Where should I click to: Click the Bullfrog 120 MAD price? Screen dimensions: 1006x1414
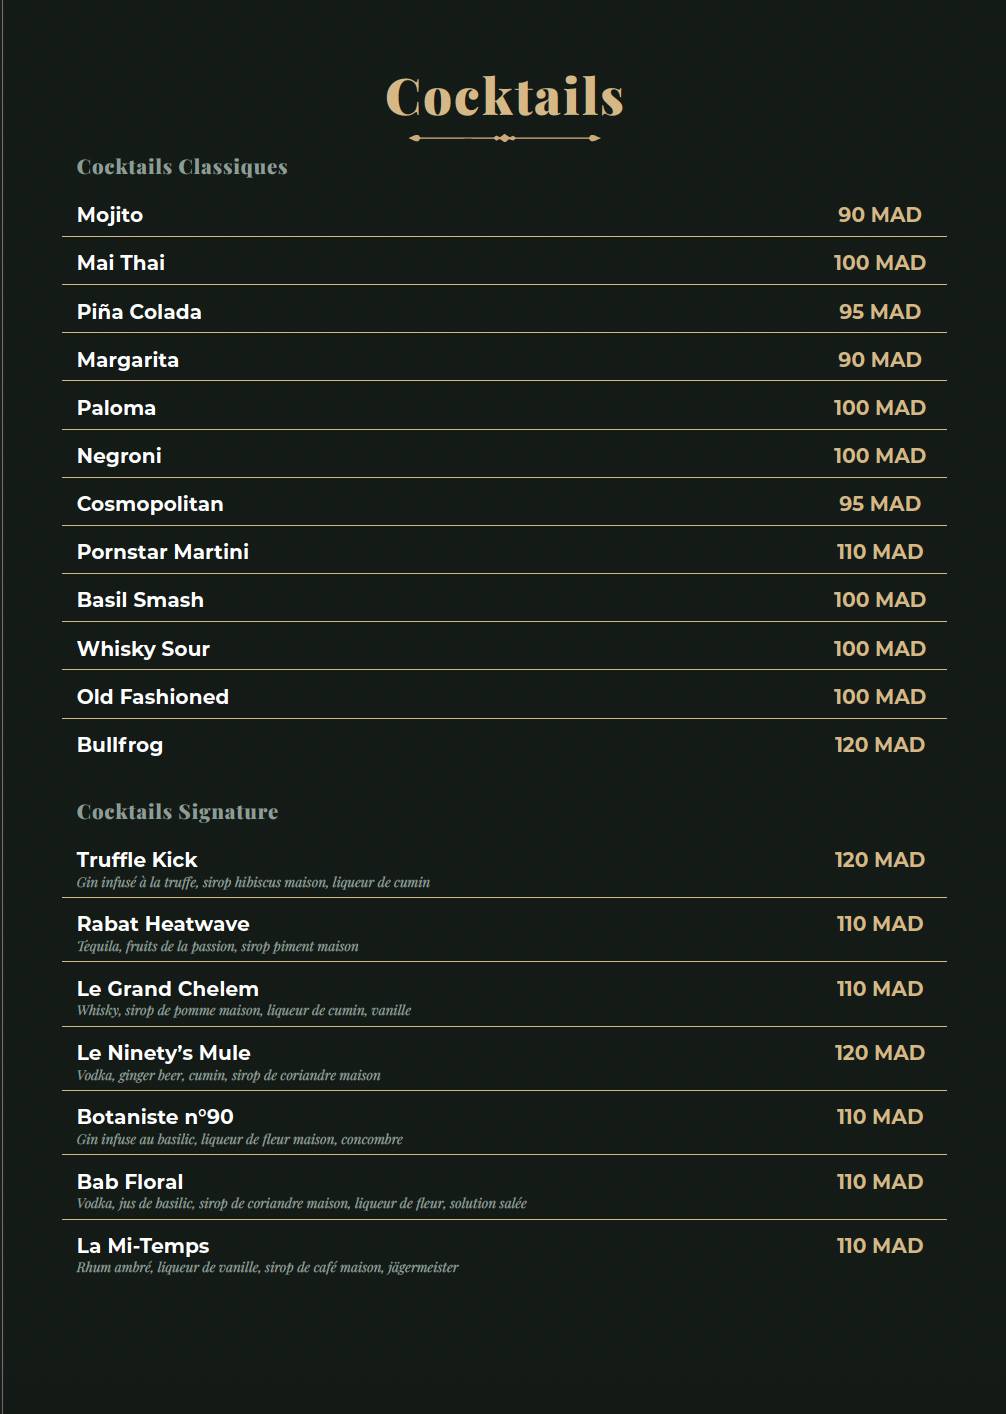(880, 745)
